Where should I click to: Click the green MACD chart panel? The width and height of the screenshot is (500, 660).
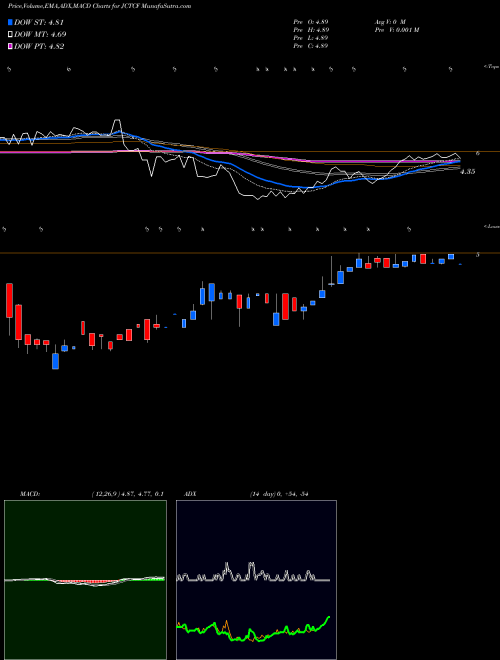[85, 580]
